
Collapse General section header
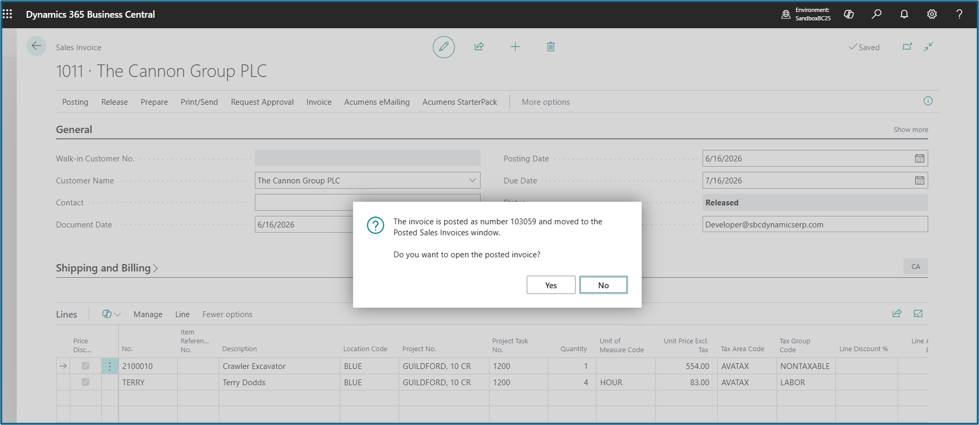point(74,130)
